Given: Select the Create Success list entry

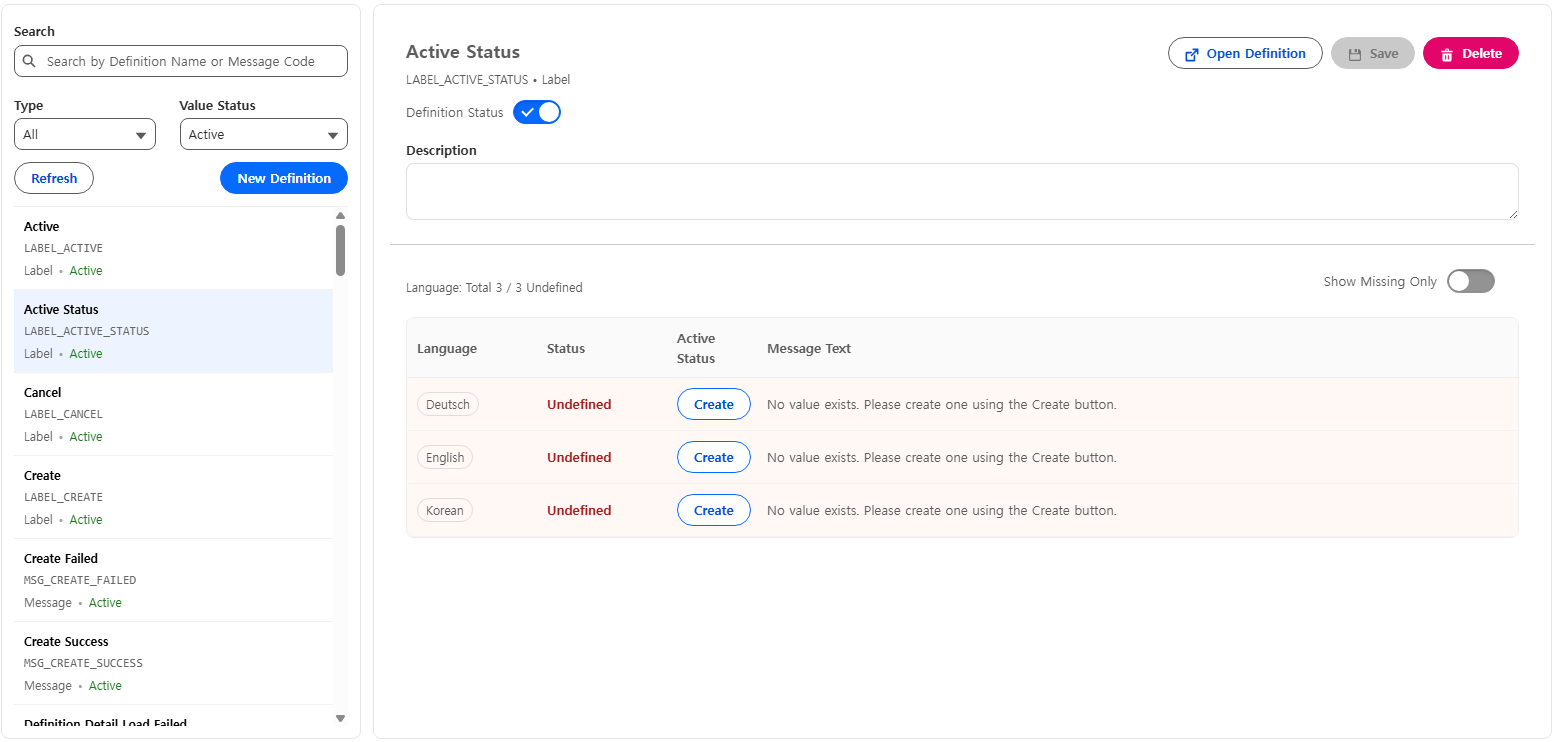Looking at the screenshot, I should 173,663.
